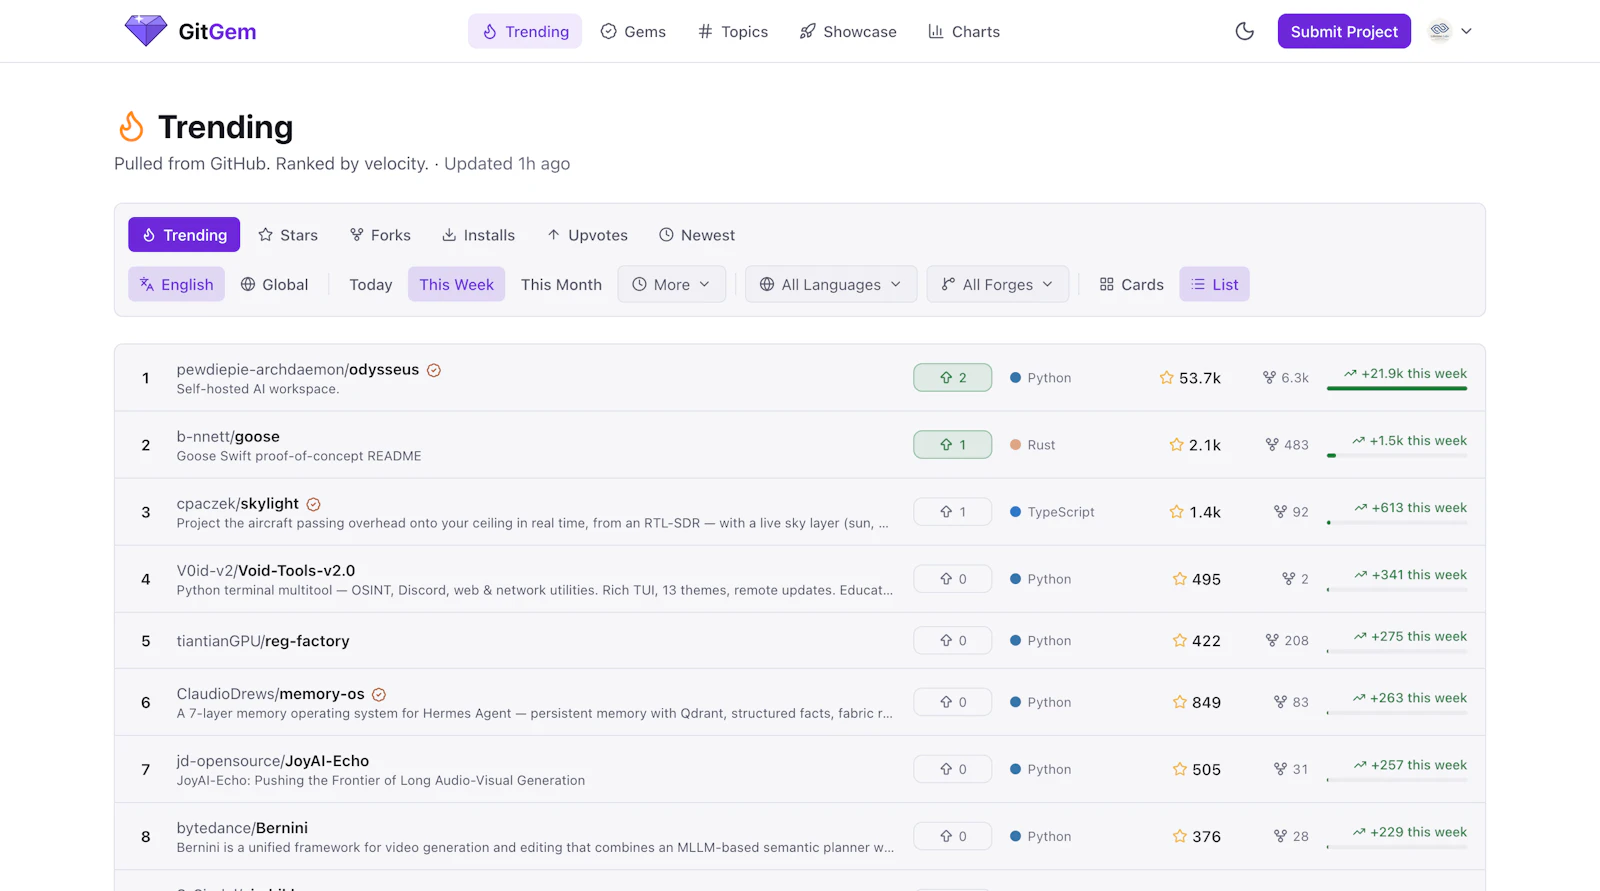Click the +21.9k this week progress bar

pos(1397,388)
